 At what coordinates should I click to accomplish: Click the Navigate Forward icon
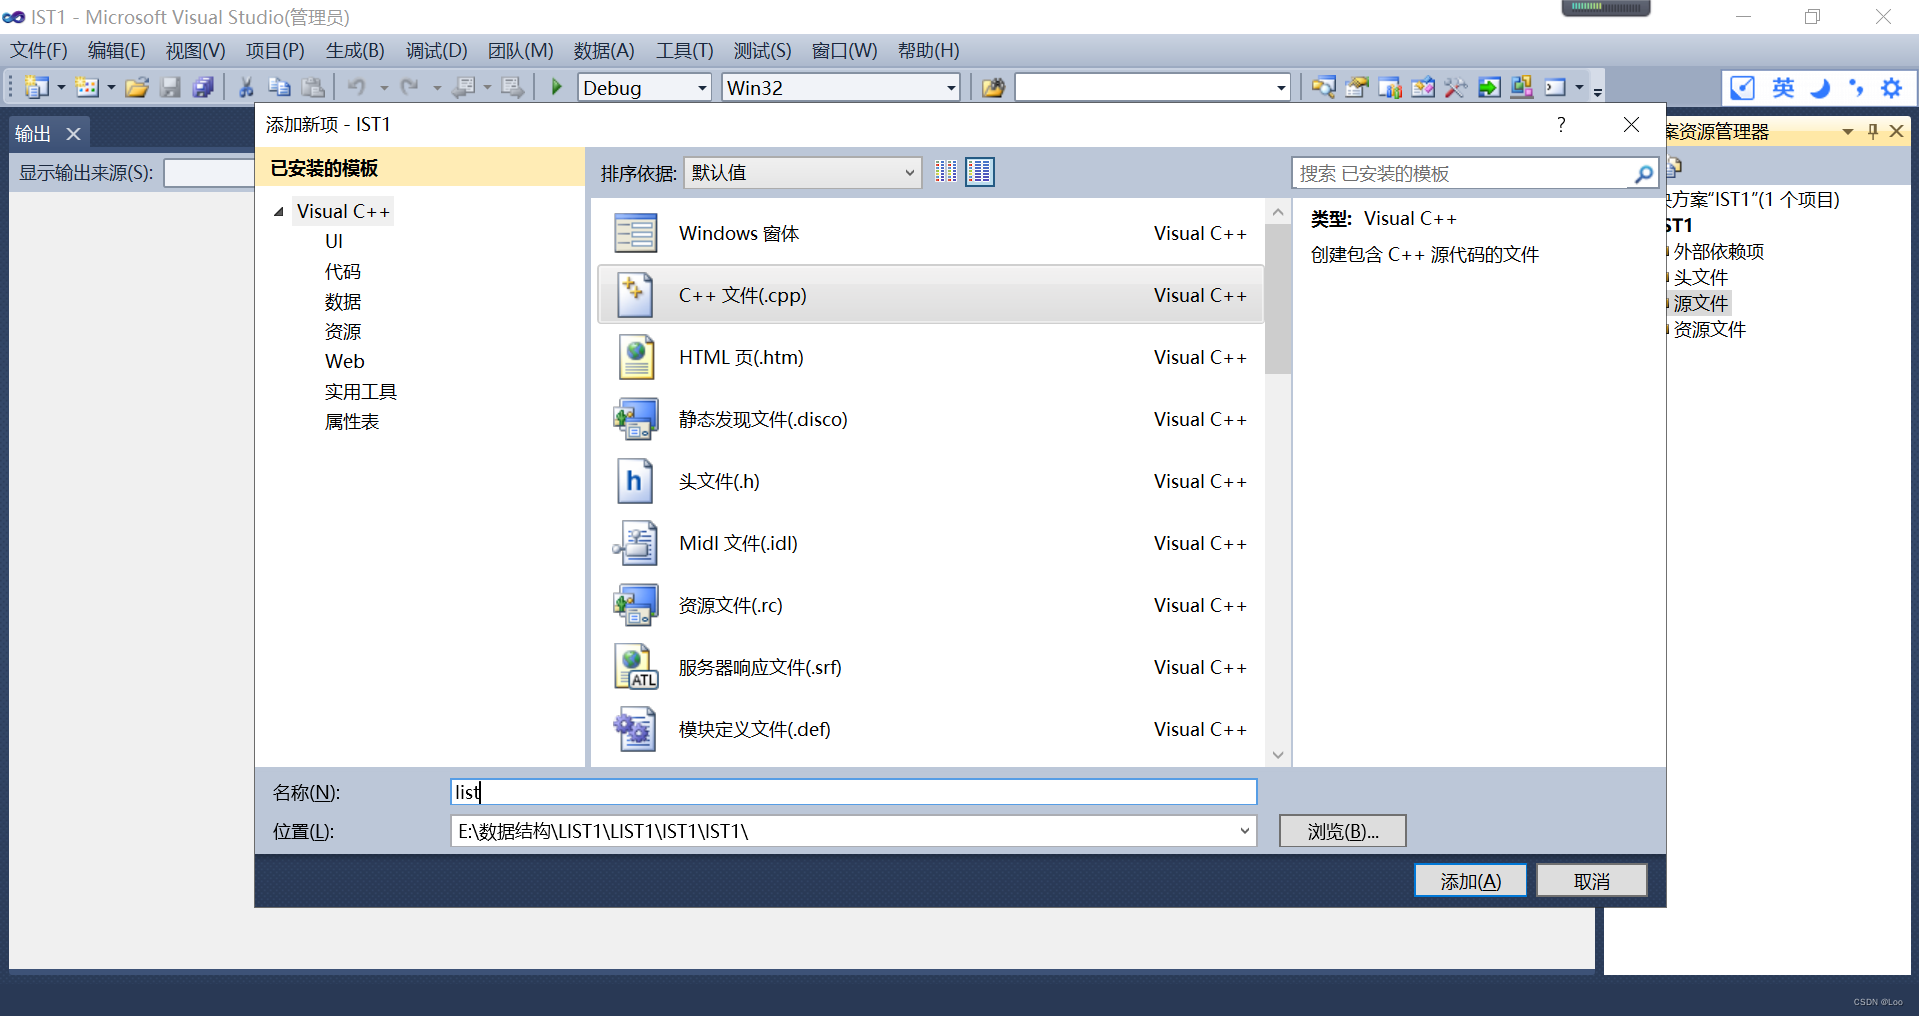512,88
